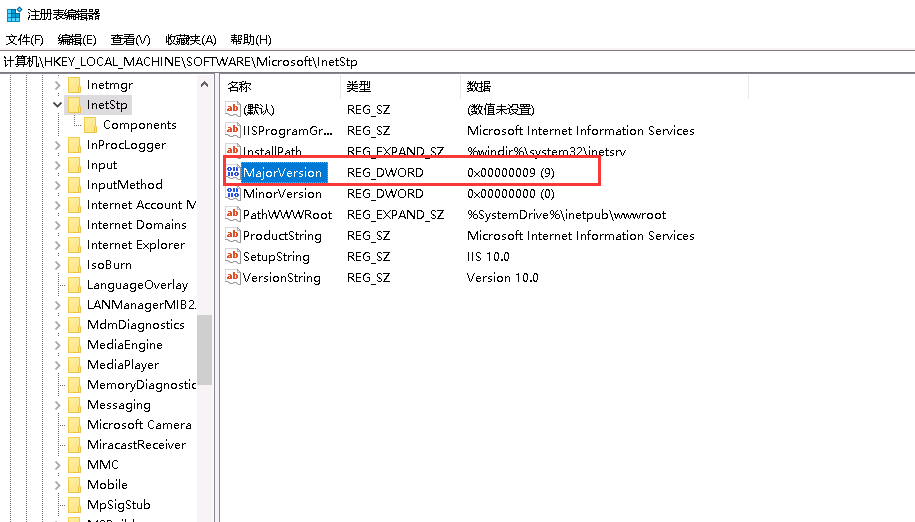The height and width of the screenshot is (522, 915).
Task: Expand the Inetmgr registry key
Action: pyautogui.click(x=58, y=85)
